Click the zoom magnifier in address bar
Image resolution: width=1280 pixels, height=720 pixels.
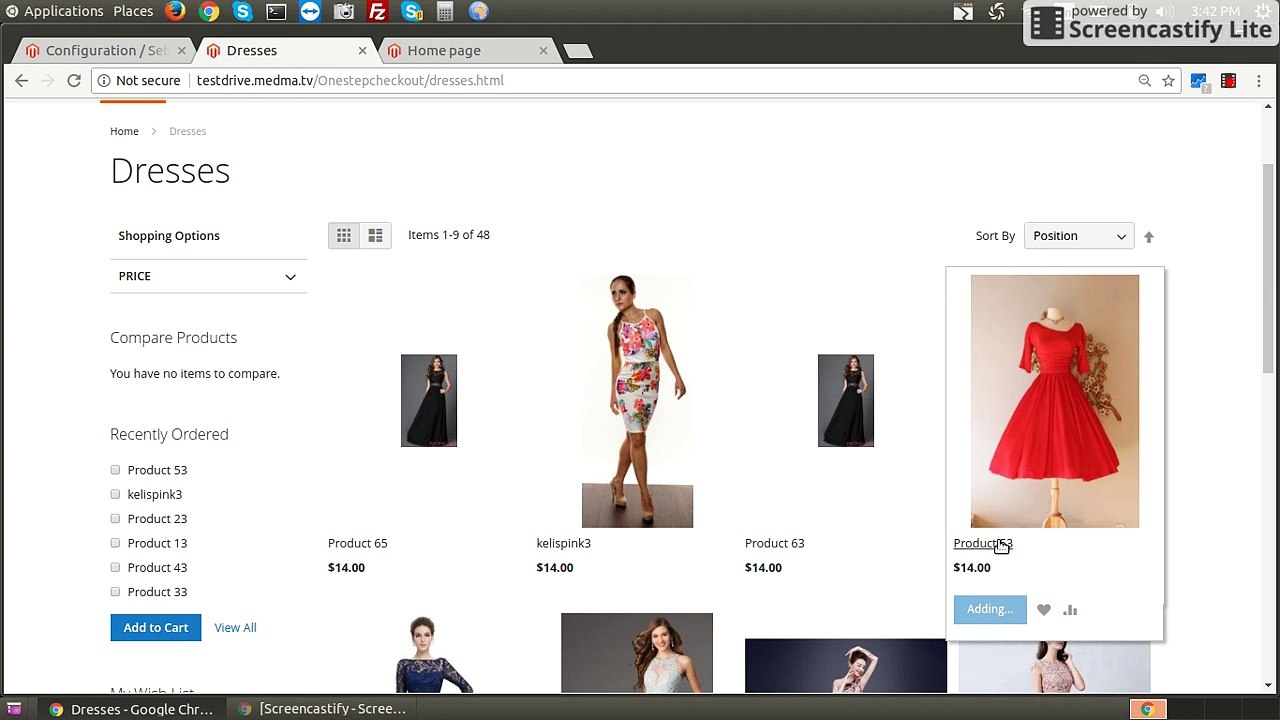tap(1145, 80)
